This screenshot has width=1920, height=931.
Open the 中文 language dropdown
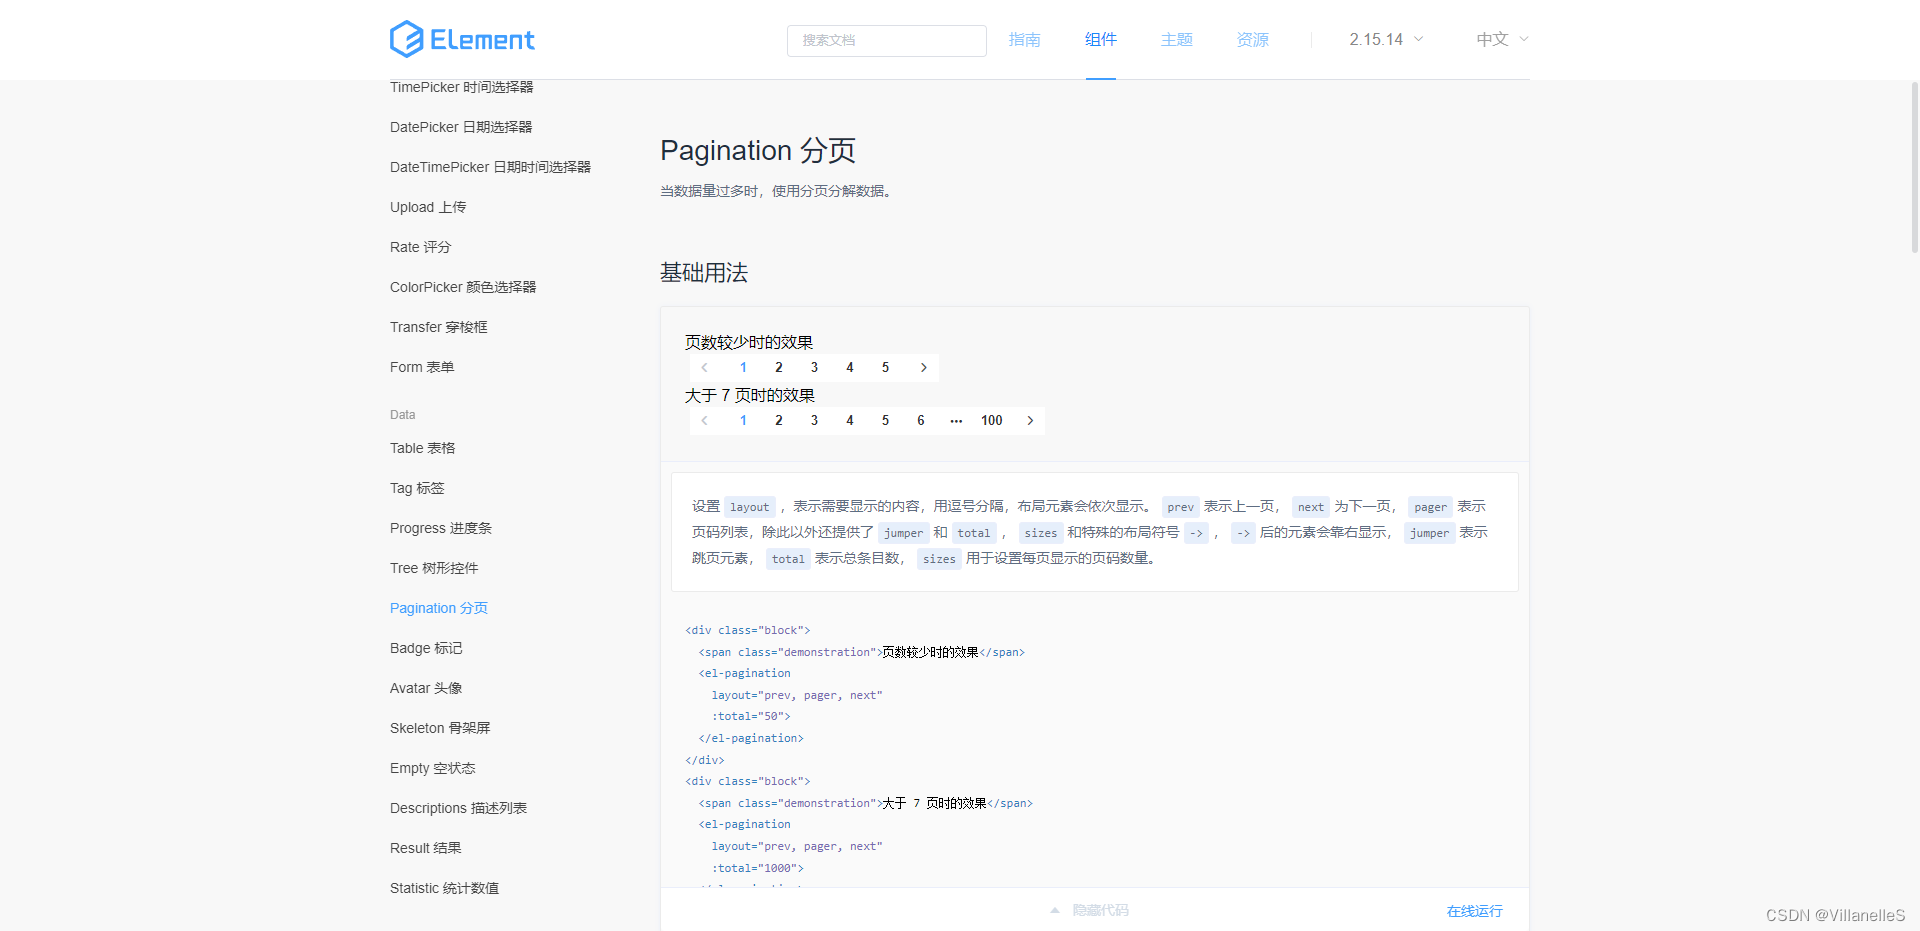[1502, 39]
